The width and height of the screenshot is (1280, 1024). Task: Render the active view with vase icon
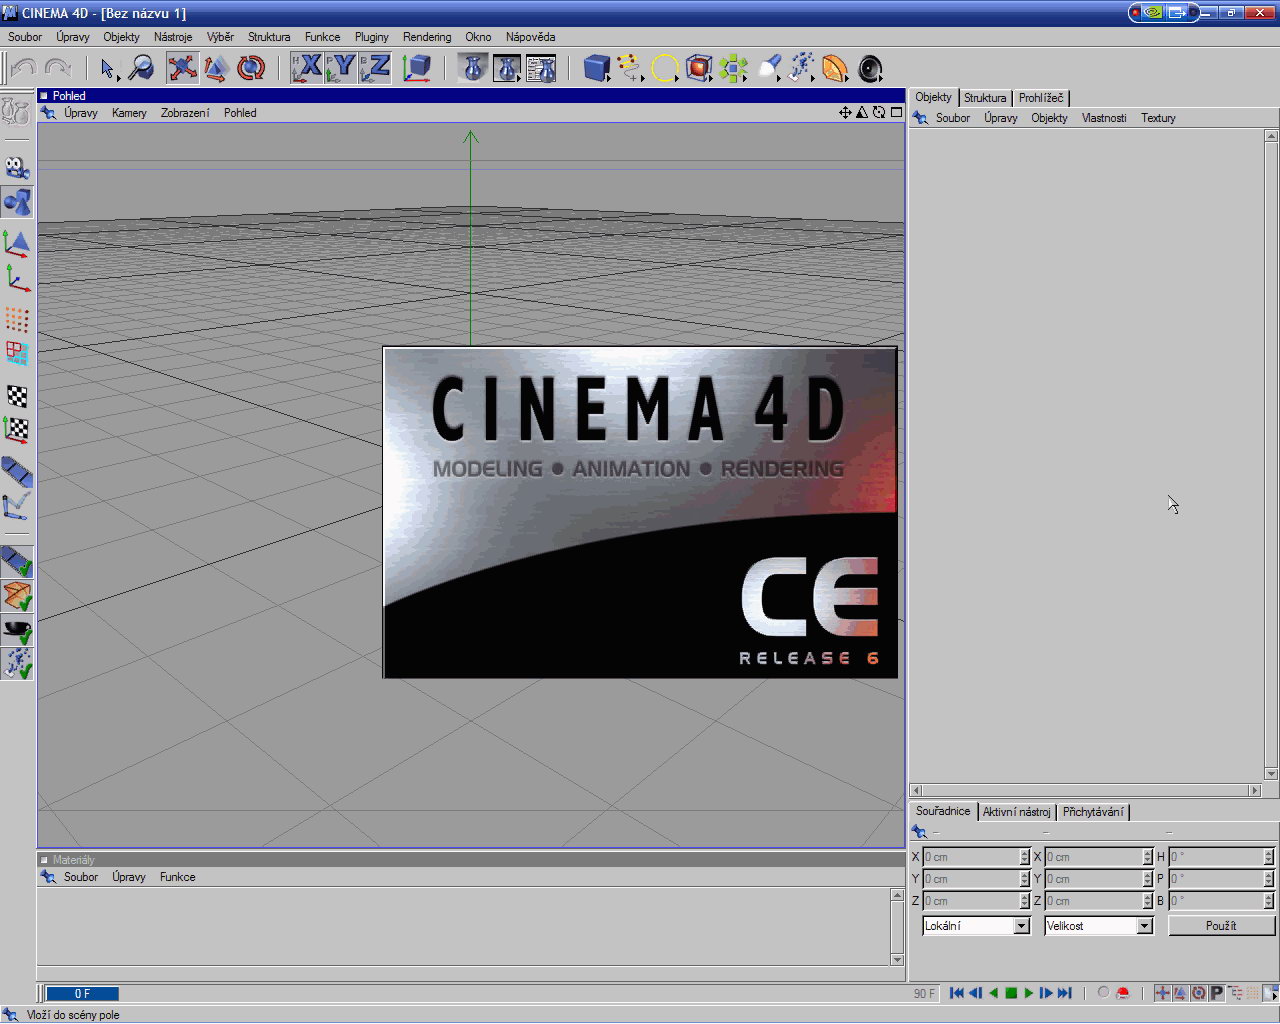point(474,68)
